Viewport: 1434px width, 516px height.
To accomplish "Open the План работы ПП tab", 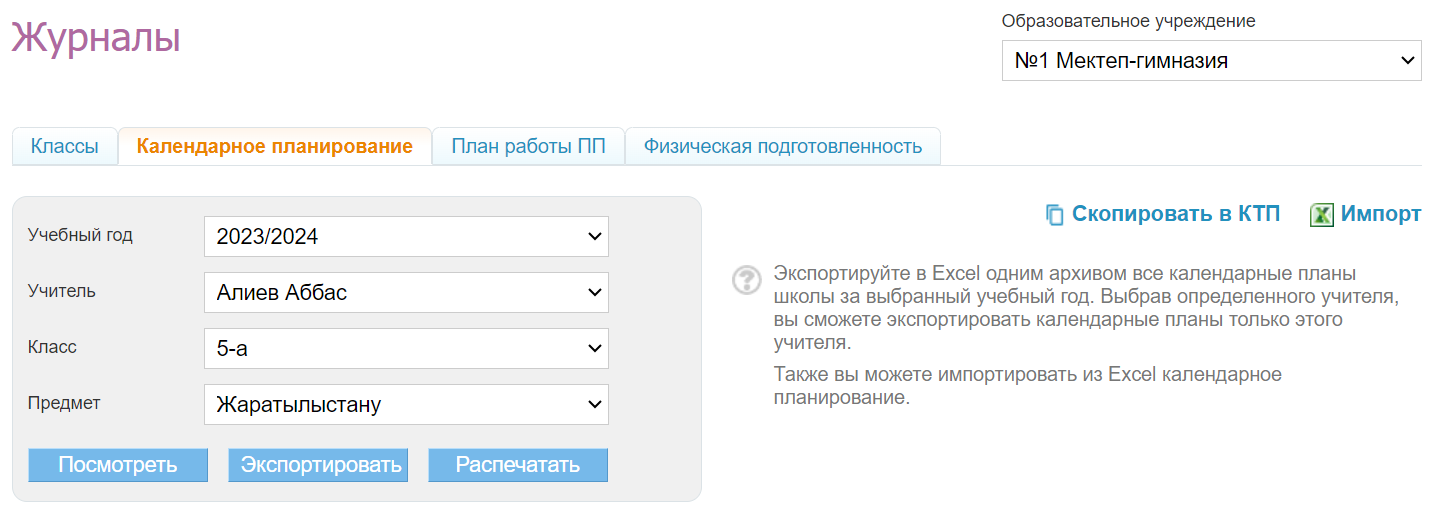I will pos(528,147).
